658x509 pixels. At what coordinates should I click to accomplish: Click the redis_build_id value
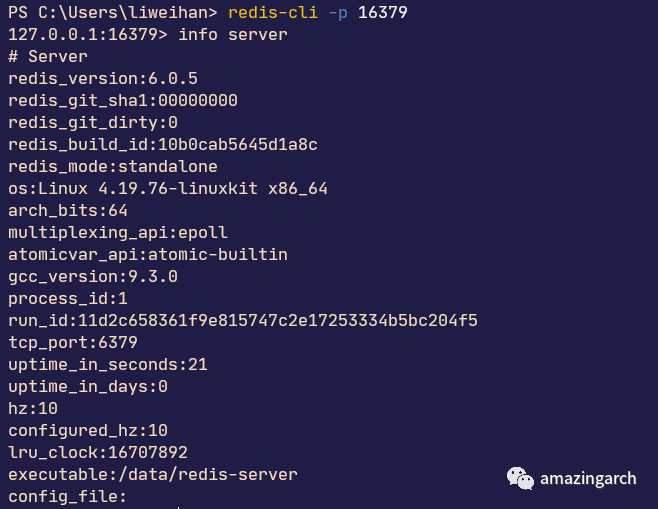[238, 145]
